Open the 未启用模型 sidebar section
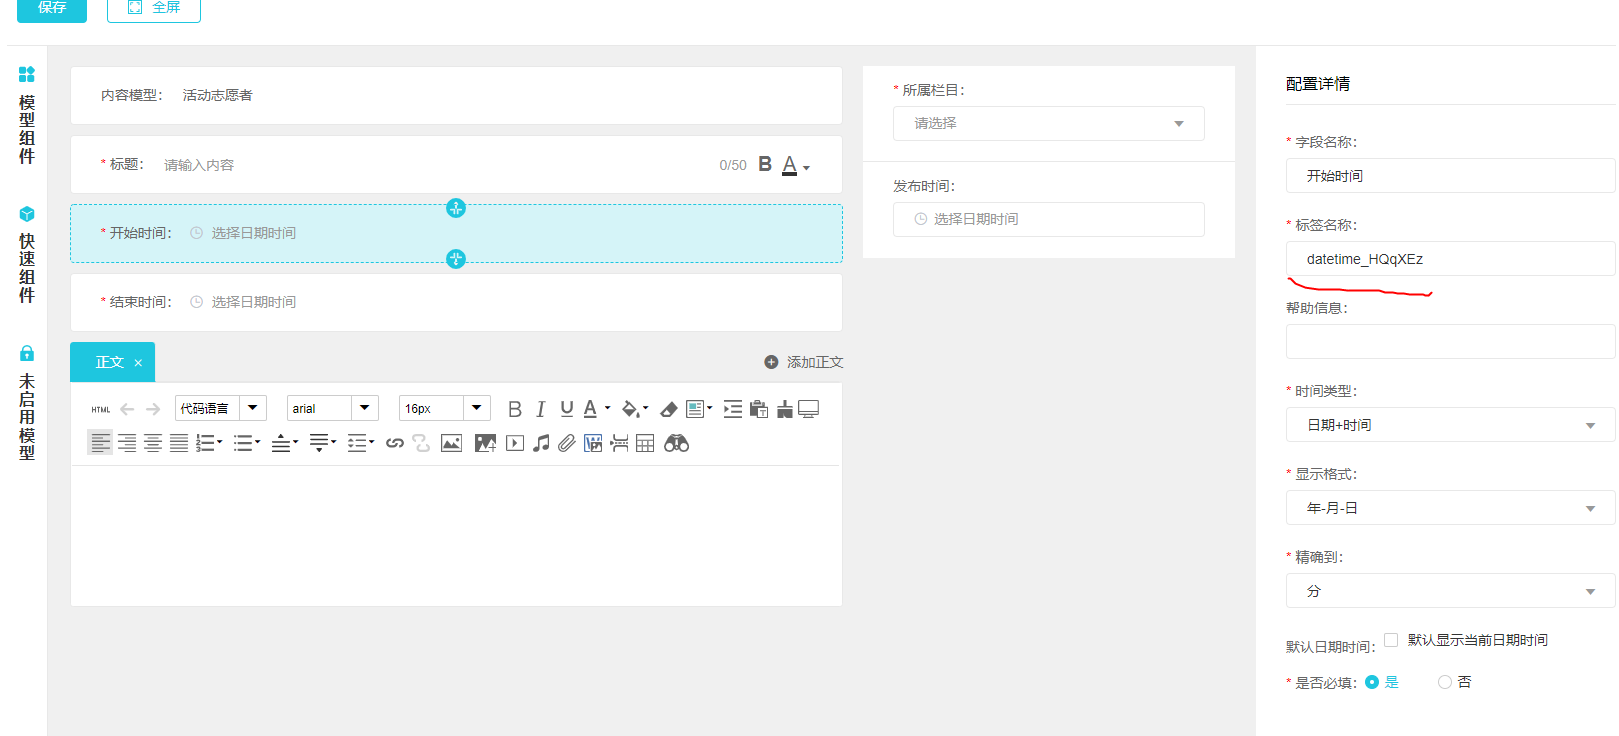This screenshot has height=736, width=1619. point(27,402)
